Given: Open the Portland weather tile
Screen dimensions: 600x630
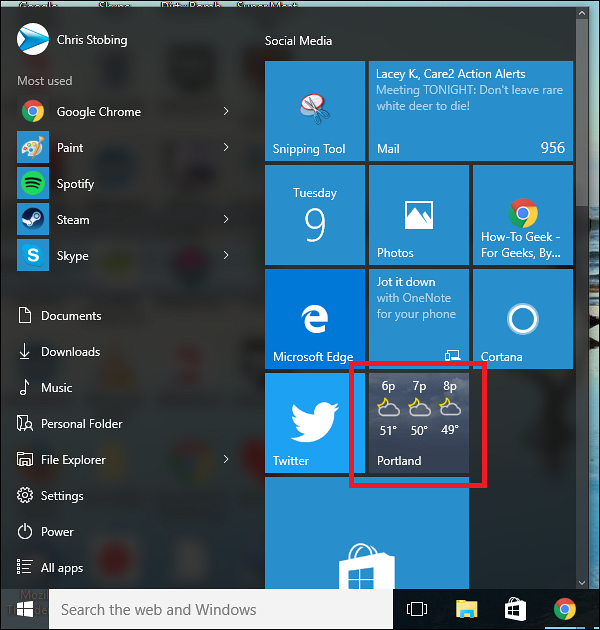Looking at the screenshot, I should tap(418, 422).
